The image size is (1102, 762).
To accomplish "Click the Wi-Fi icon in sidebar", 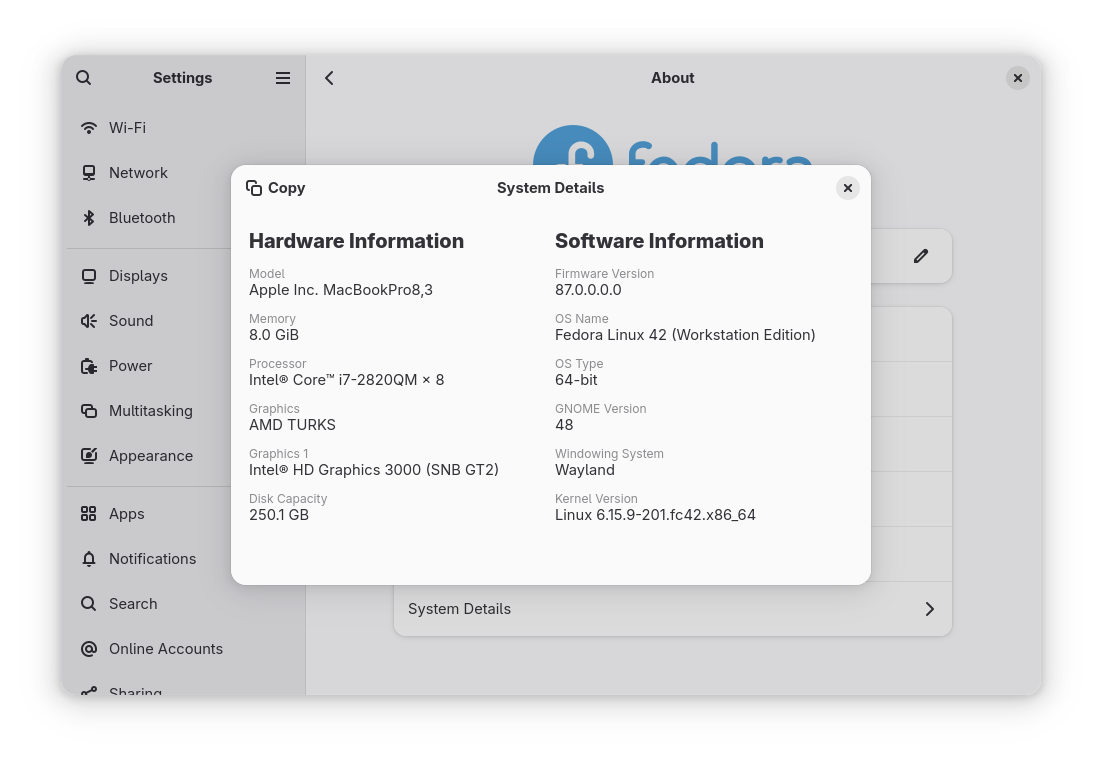I will (89, 128).
